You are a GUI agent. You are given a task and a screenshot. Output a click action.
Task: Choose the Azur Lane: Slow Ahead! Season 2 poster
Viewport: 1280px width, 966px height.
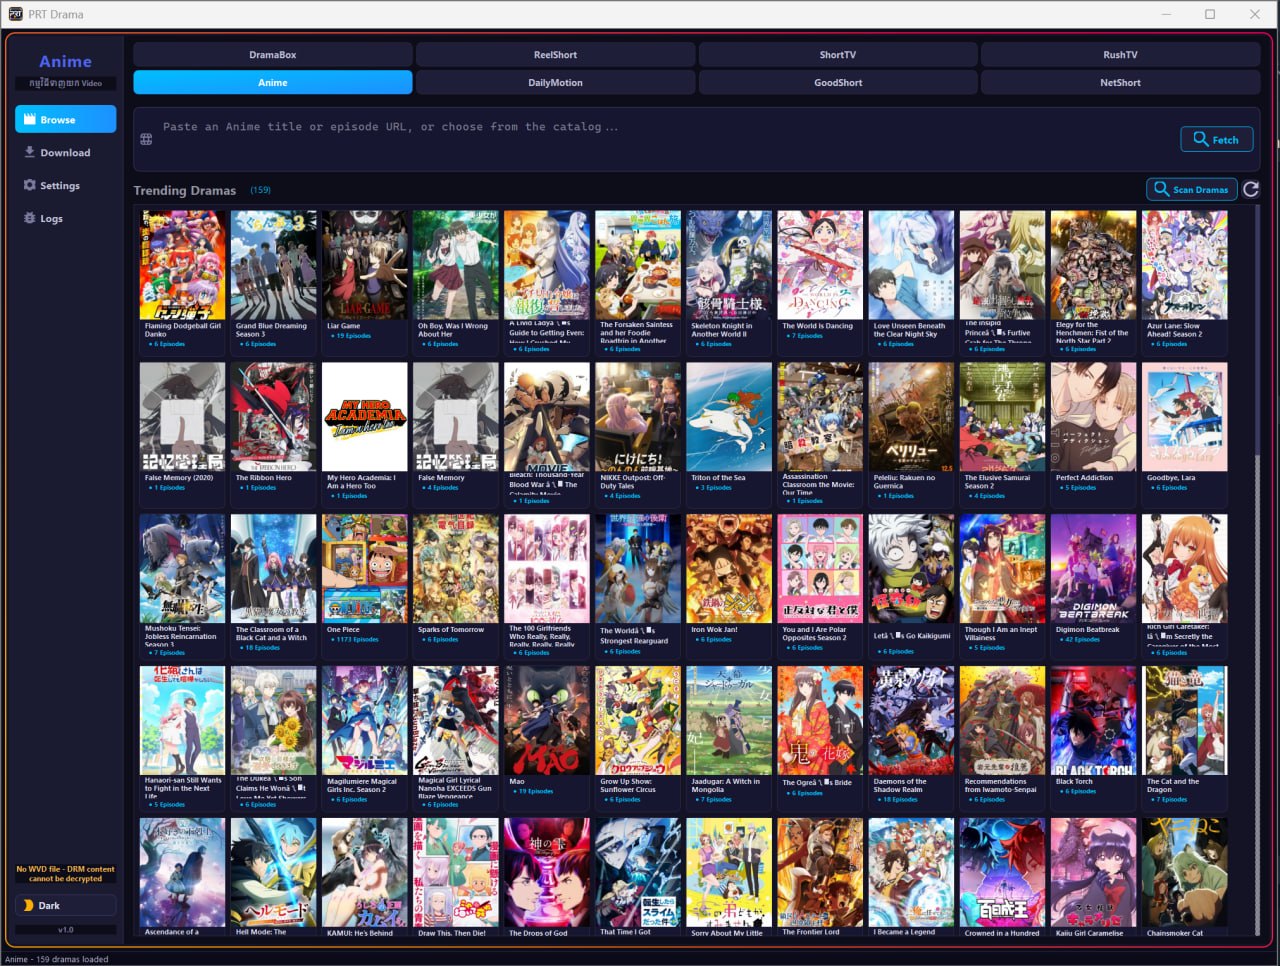click(x=1185, y=264)
